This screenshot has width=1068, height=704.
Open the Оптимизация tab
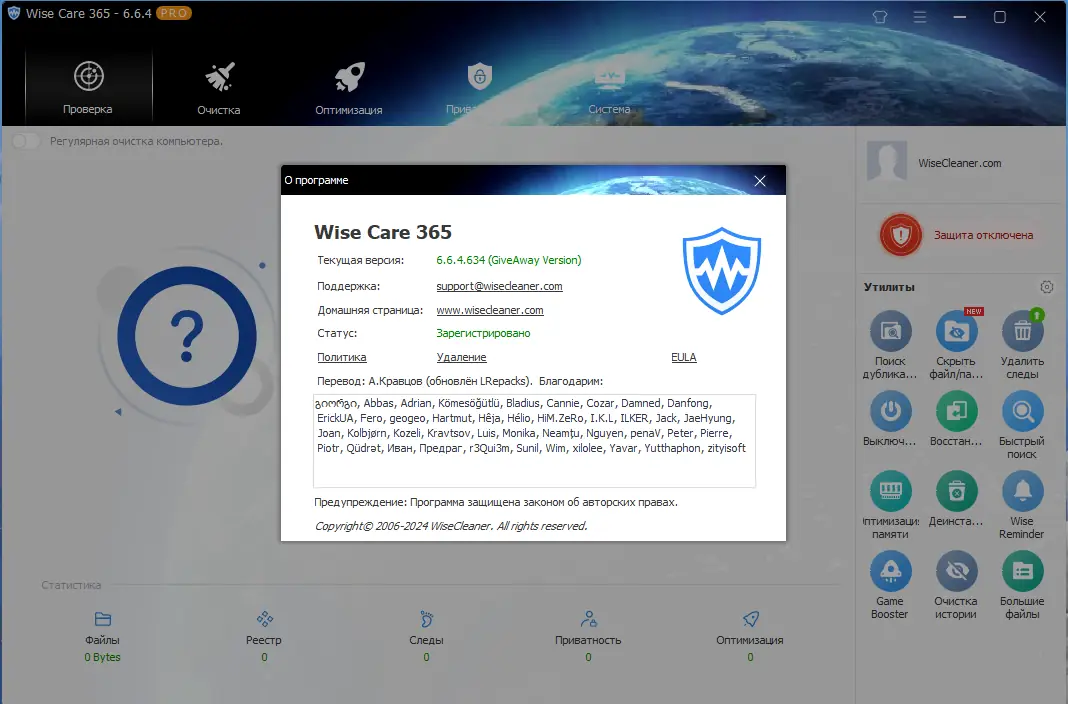[x=349, y=87]
